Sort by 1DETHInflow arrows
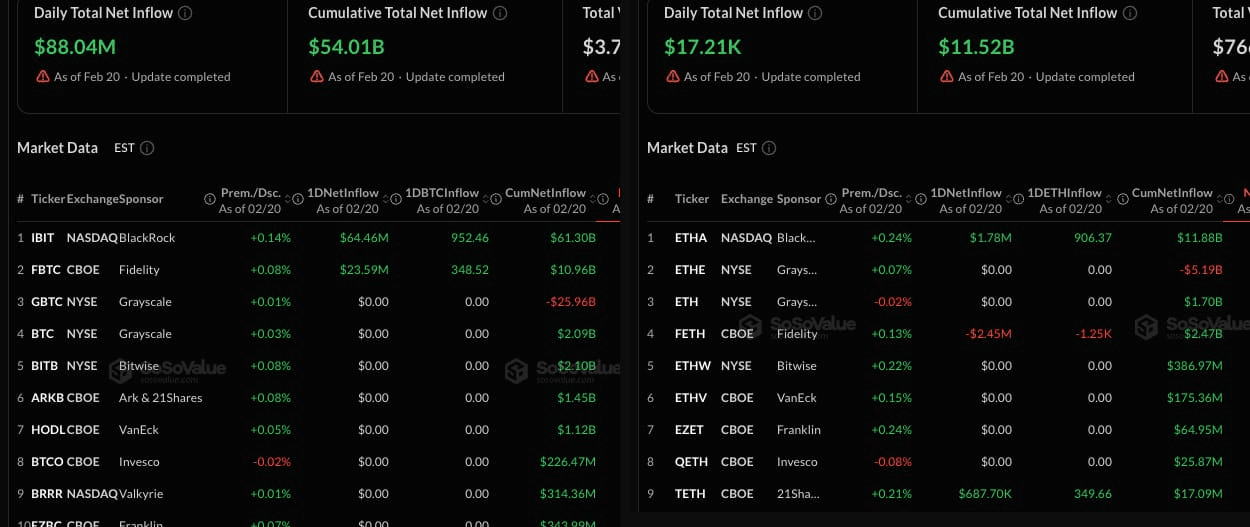The height and width of the screenshot is (527, 1250). pos(1108,200)
